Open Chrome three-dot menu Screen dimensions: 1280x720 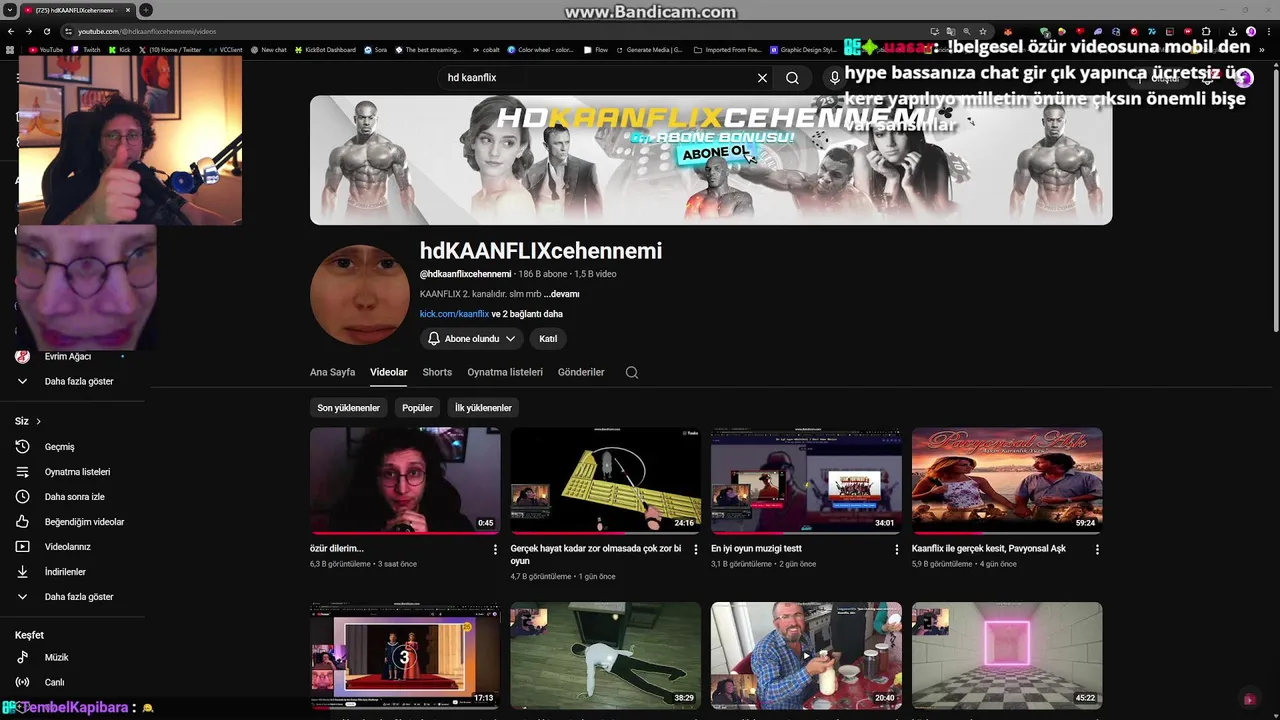click(x=1268, y=31)
